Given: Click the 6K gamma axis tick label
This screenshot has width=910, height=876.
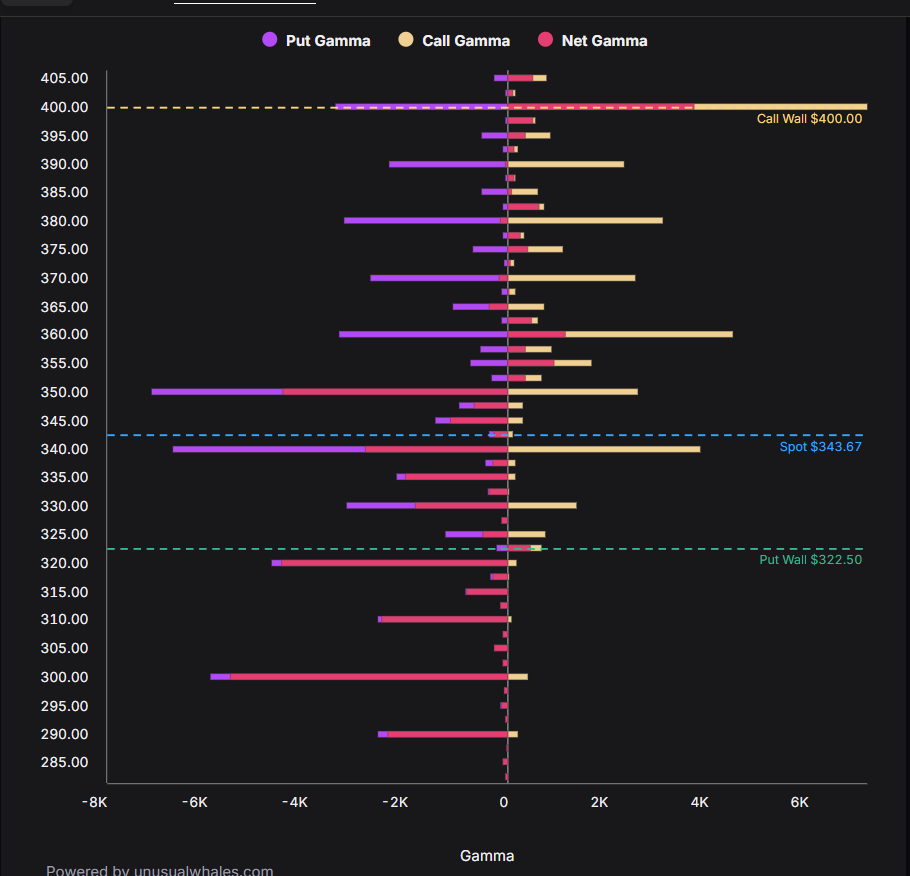Looking at the screenshot, I should pyautogui.click(x=800, y=802).
